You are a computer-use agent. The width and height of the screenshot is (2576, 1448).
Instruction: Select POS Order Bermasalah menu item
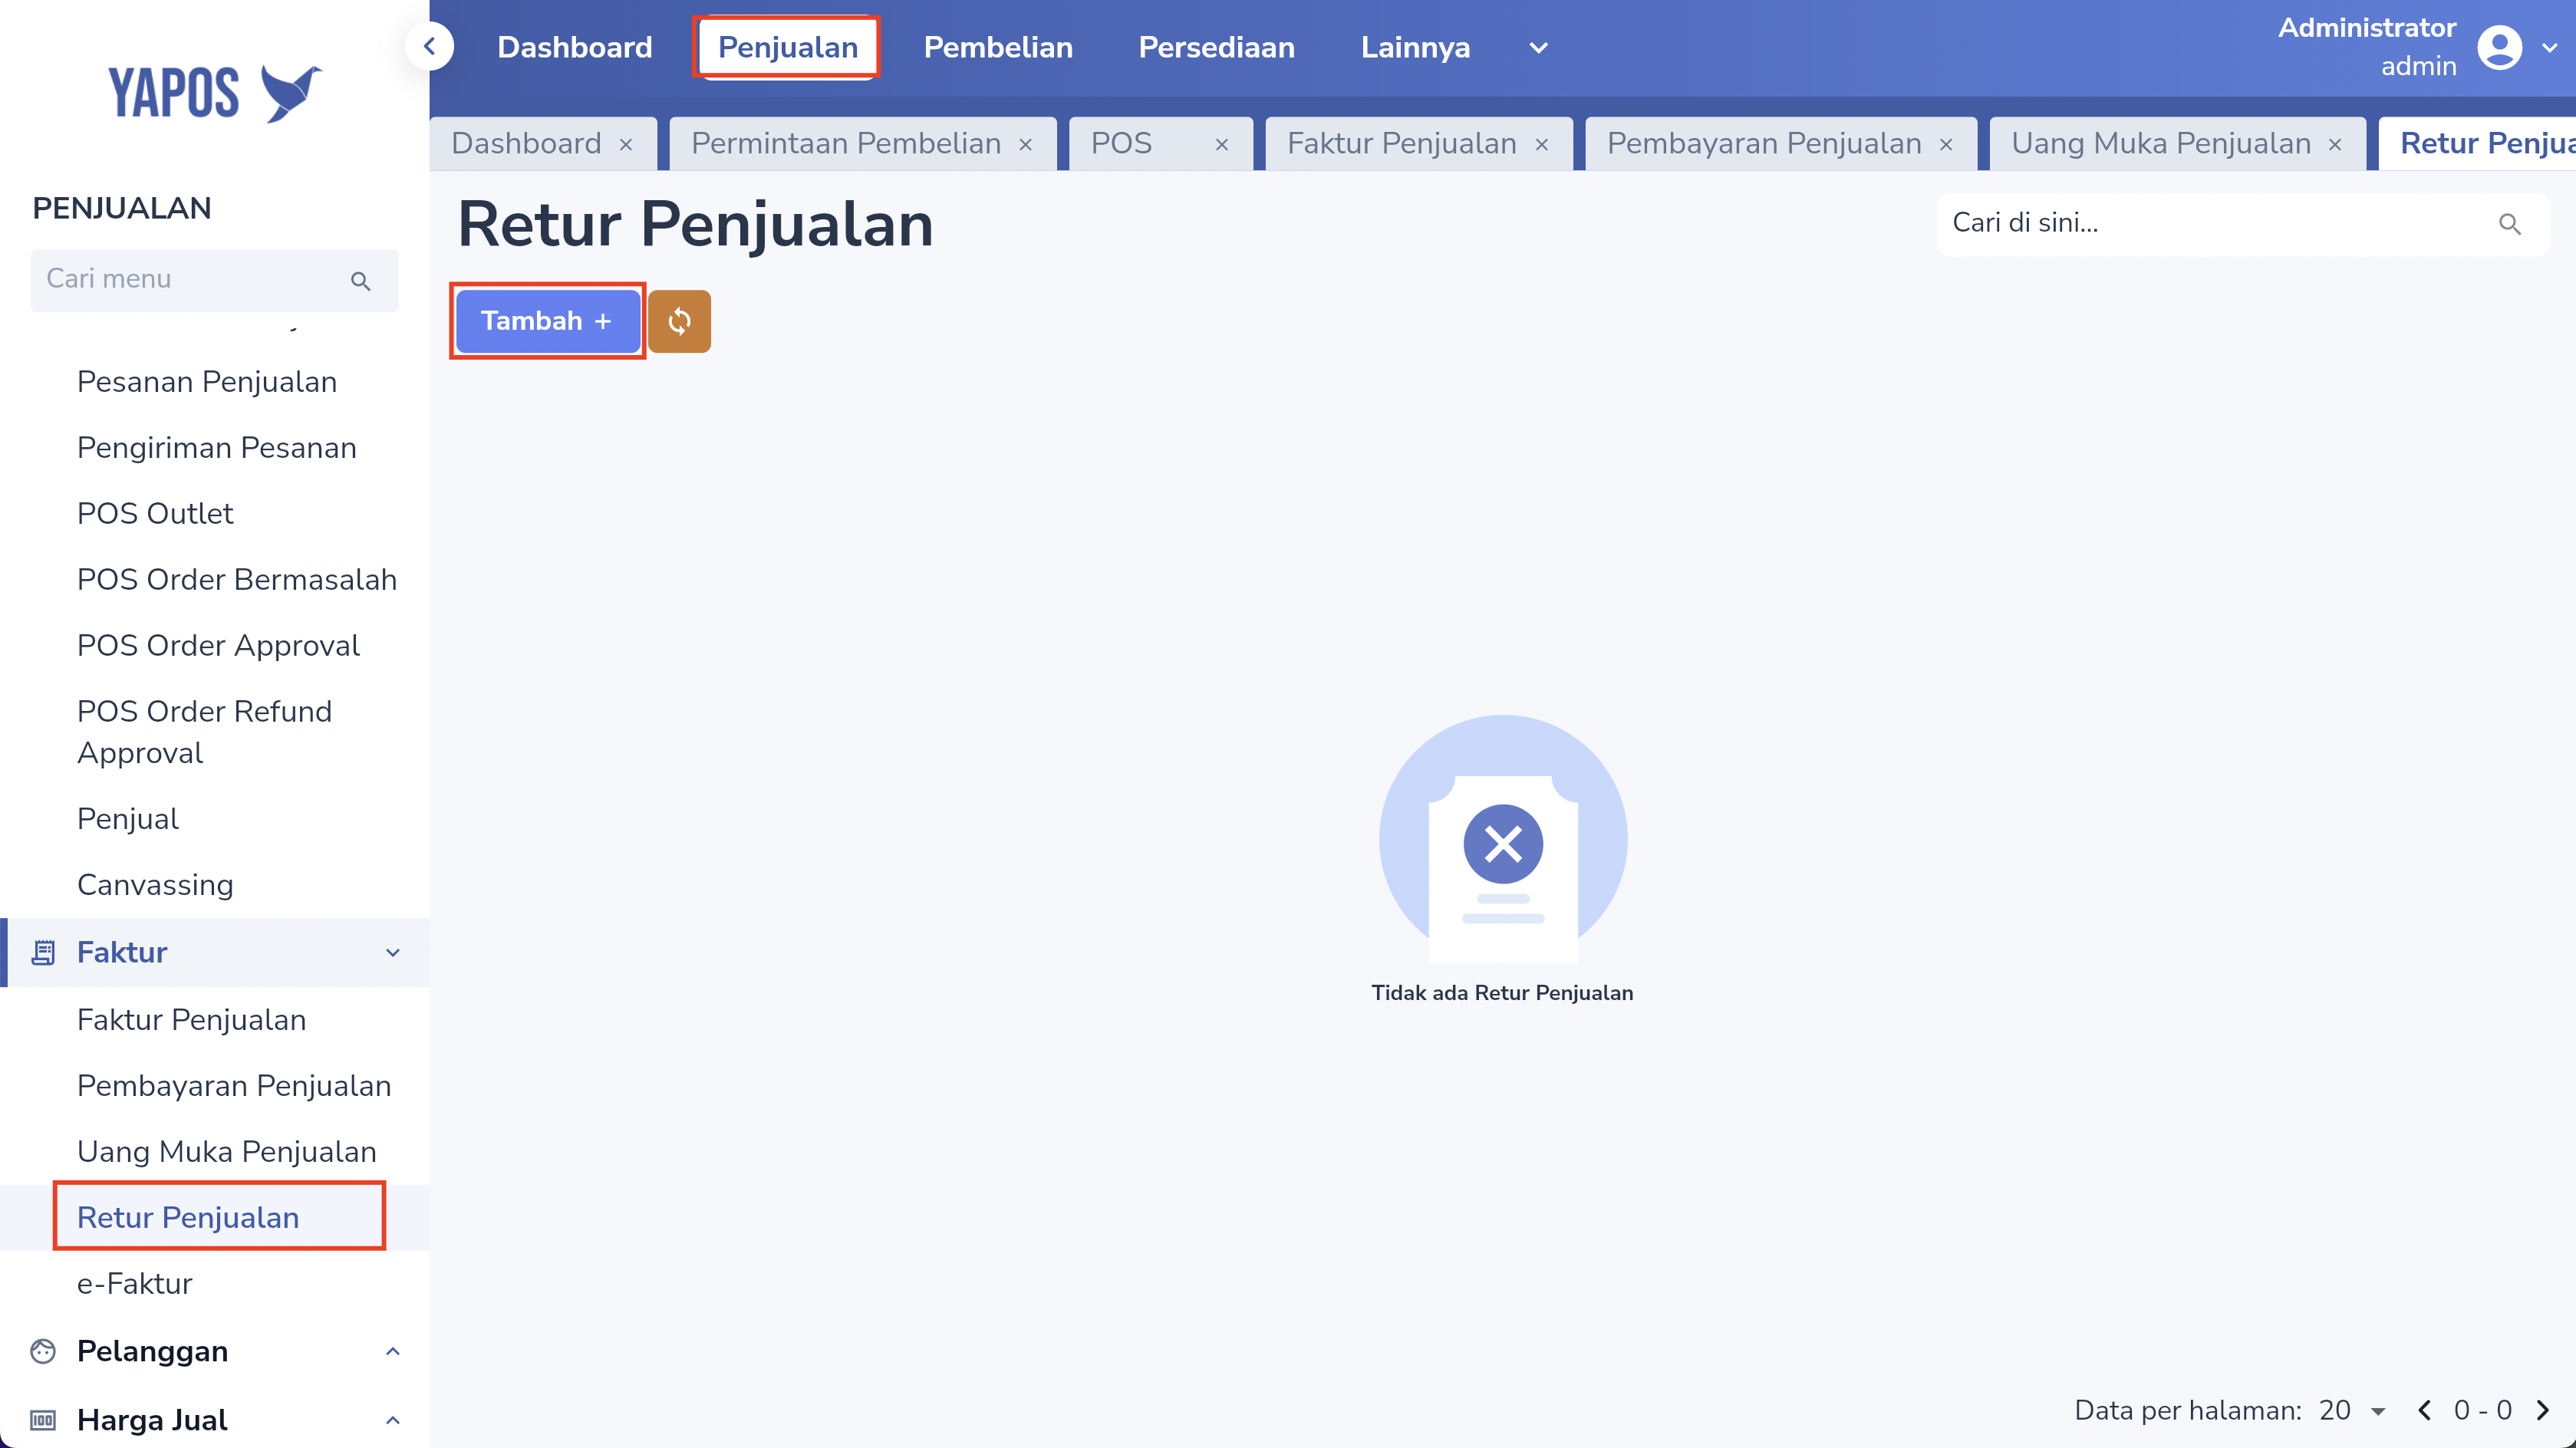point(237,579)
